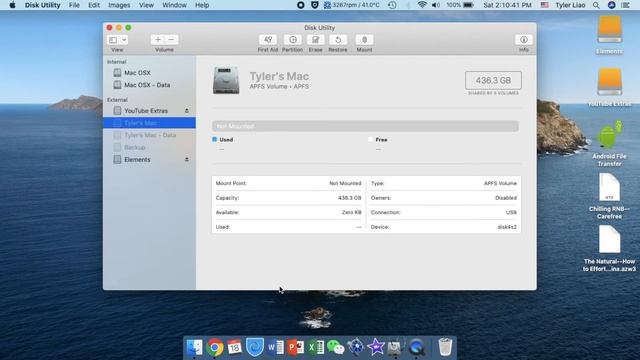Click Tyler Liao user name in menu bar
This screenshot has height=360, width=640.
click(x=570, y=5)
